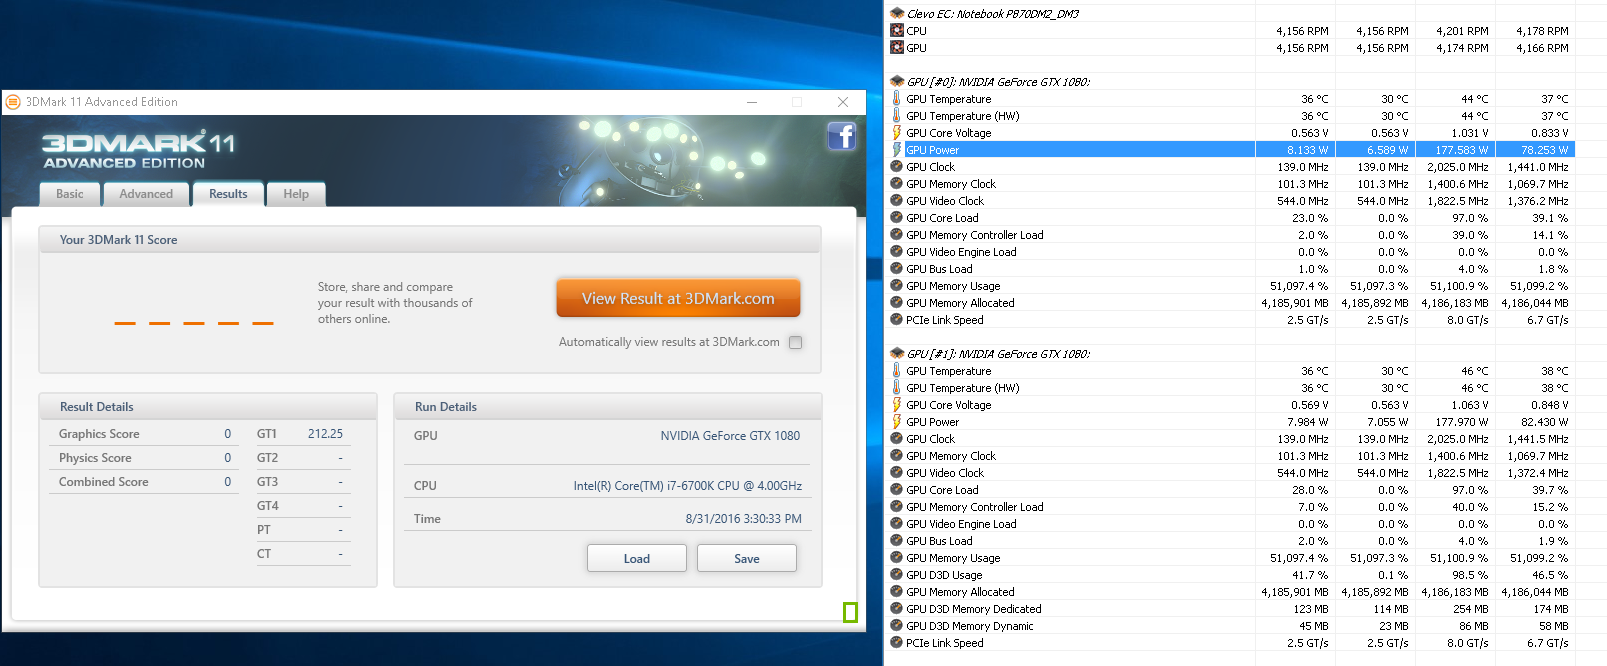Click the GPU #1 PCIe Link Speed icon
1607x666 pixels.
897,643
